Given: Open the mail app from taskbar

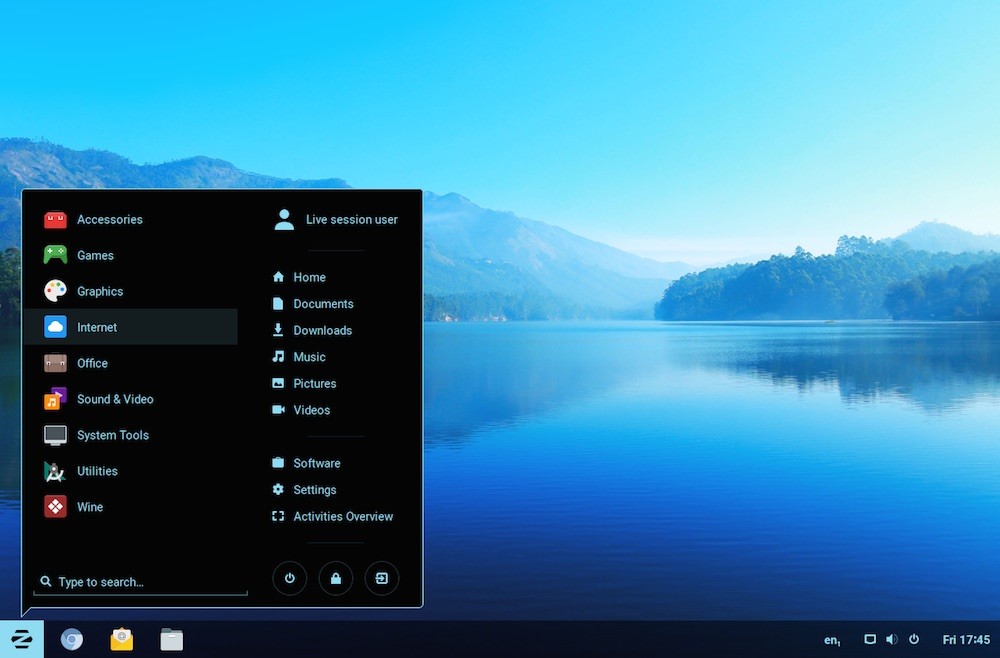Looking at the screenshot, I should (121, 639).
